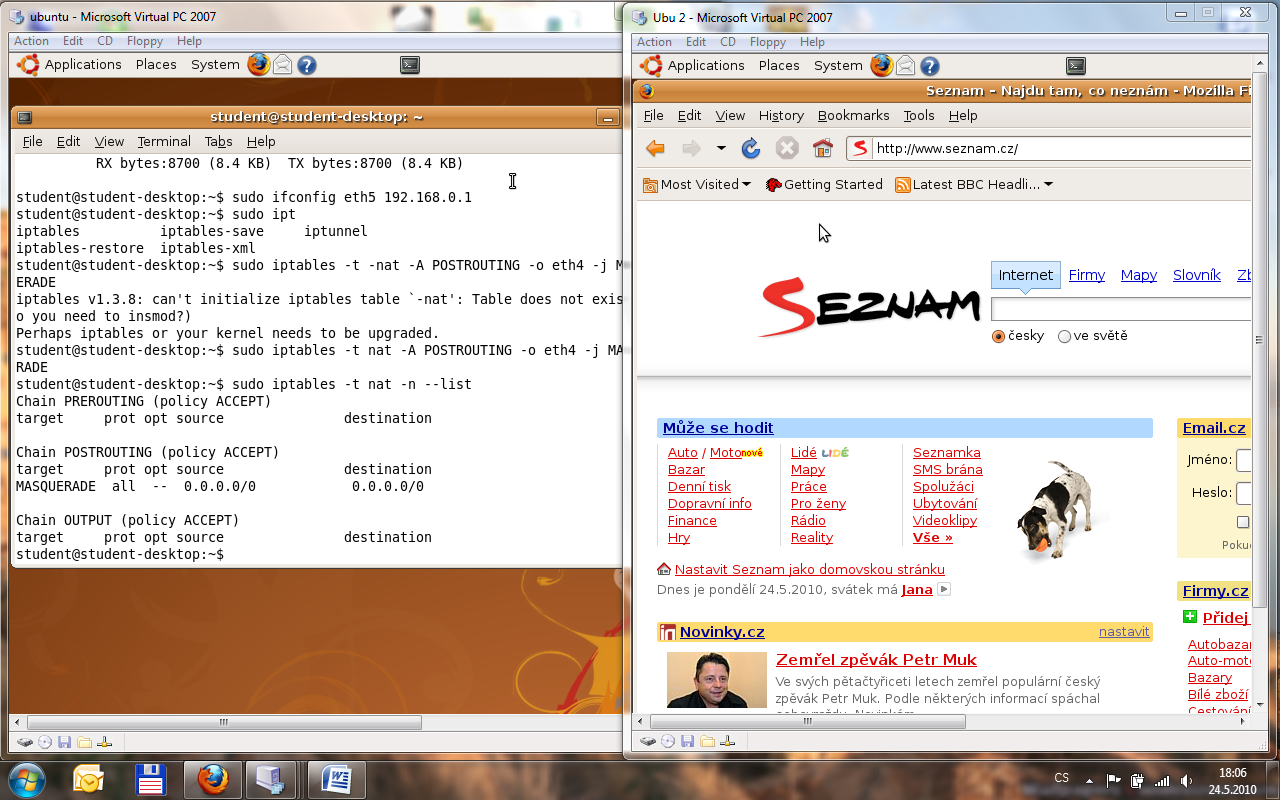
Task: Open System menu in Ubu 2 VM
Action: (838, 66)
